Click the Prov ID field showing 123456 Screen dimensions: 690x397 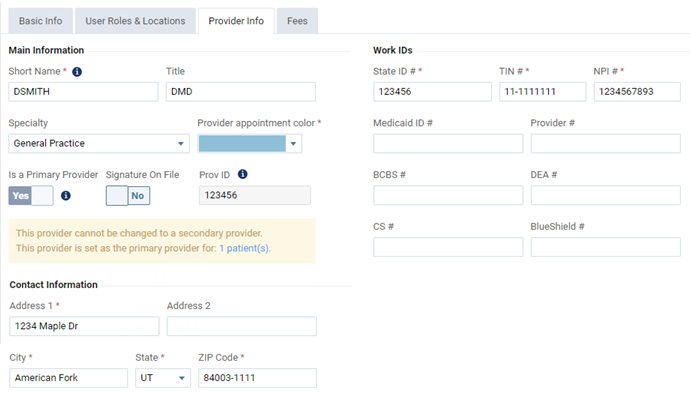(255, 195)
